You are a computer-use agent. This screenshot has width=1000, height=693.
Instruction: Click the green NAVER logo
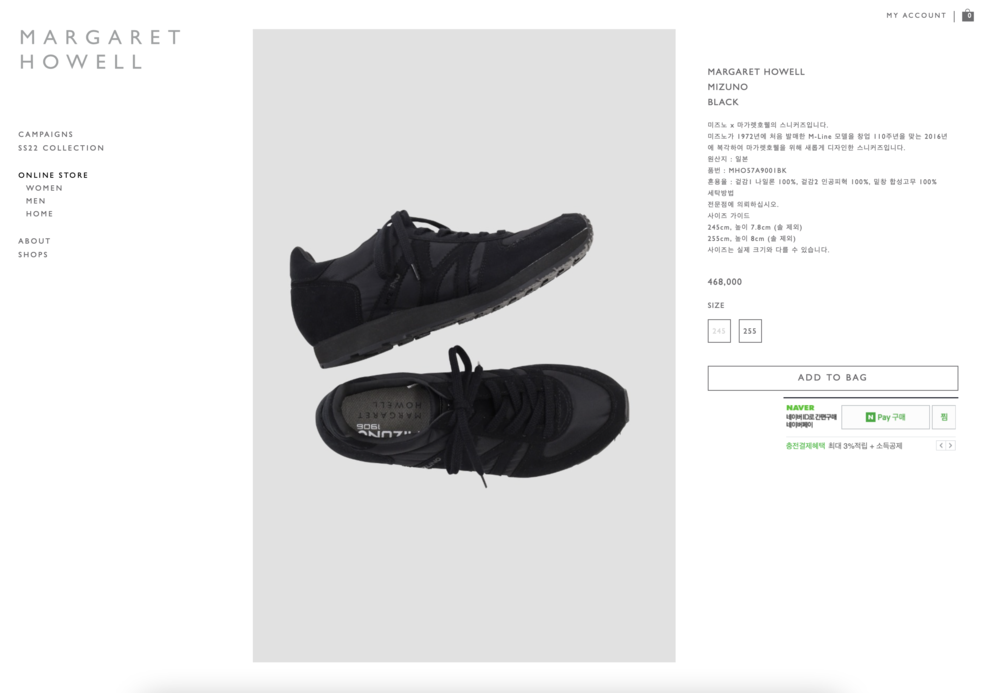(x=800, y=408)
